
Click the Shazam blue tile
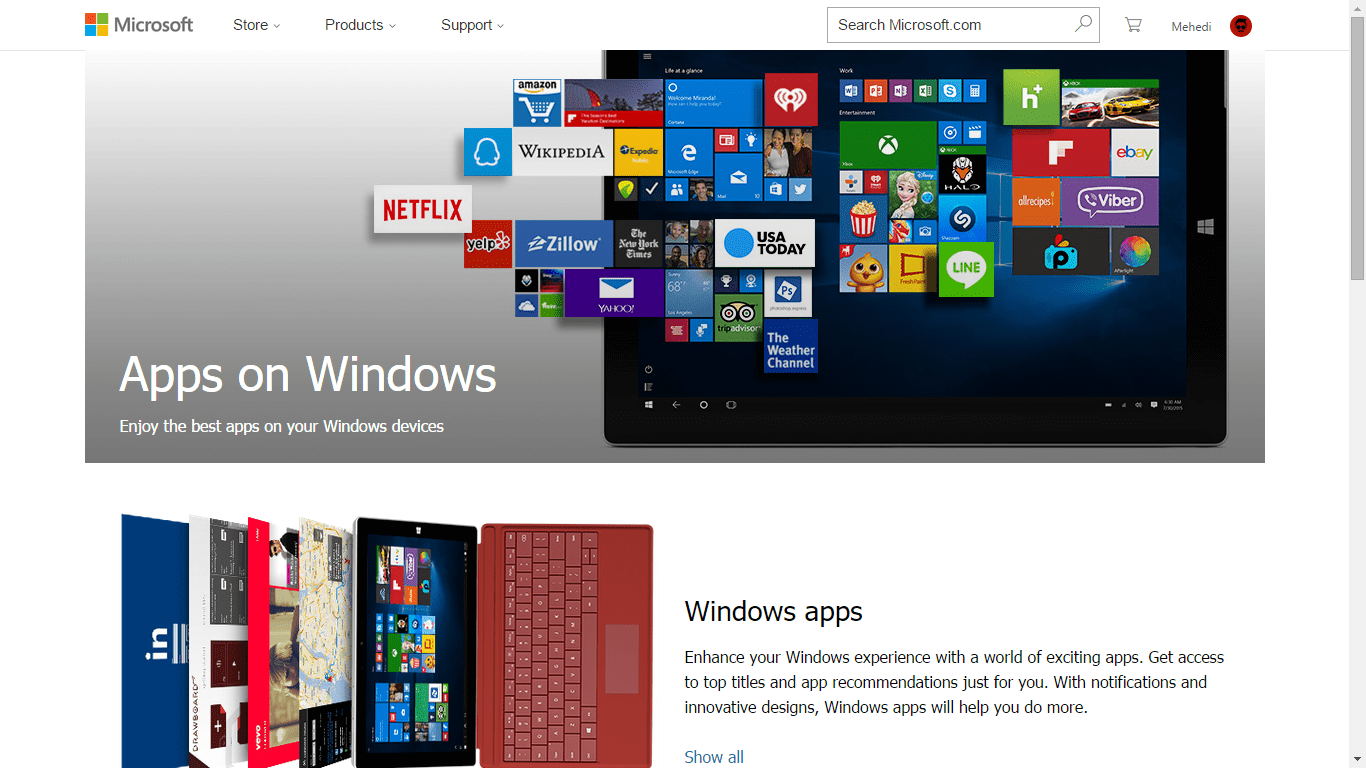pos(962,218)
